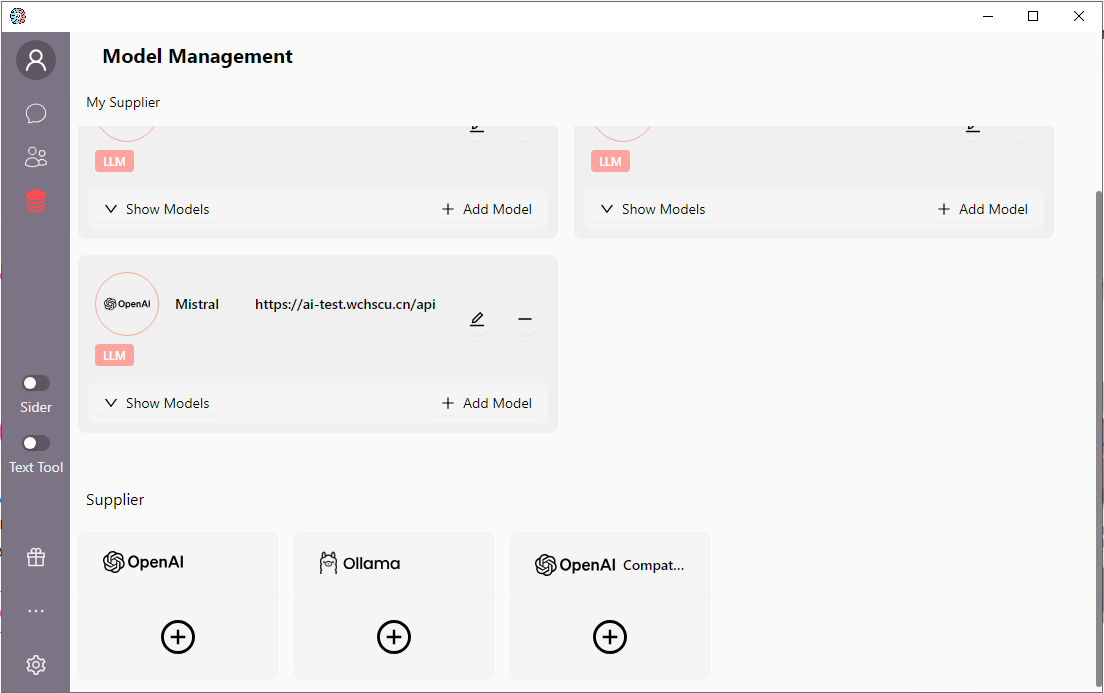Add an OpenAI supplier with plus button
Viewport: 1104px width, 693px height.
[x=178, y=637]
